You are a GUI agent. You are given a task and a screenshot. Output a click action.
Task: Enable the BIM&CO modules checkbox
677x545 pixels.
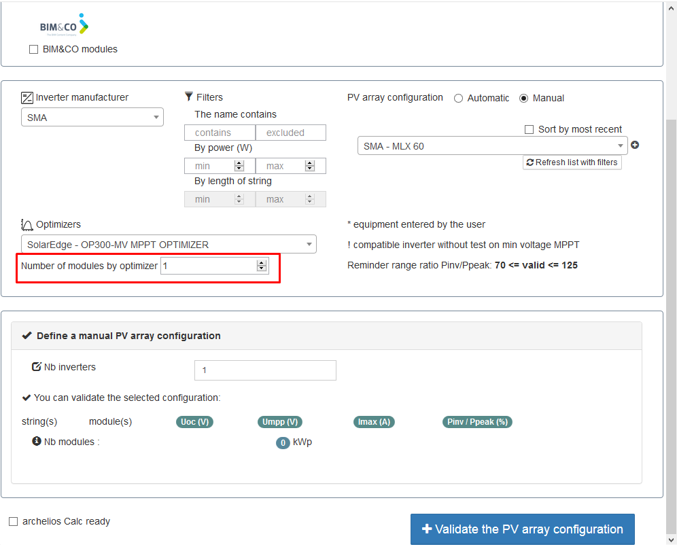(x=33, y=50)
